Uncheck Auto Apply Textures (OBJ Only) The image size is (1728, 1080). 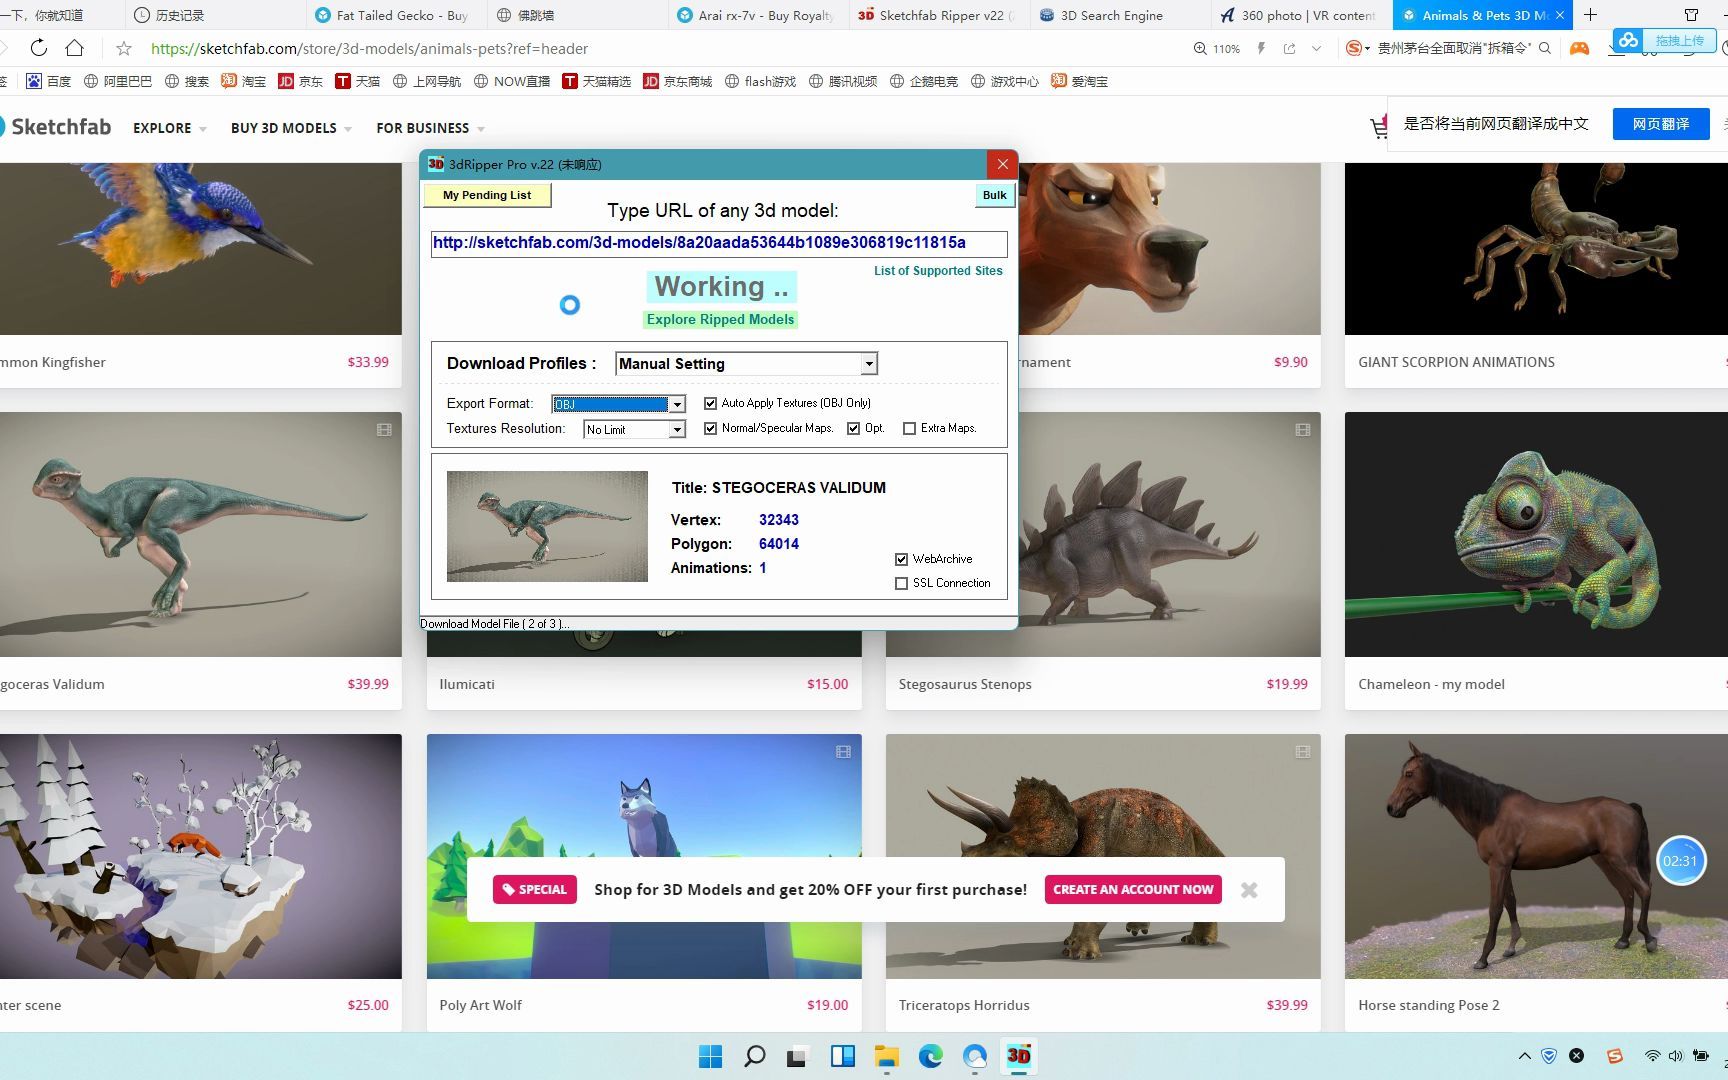point(710,402)
